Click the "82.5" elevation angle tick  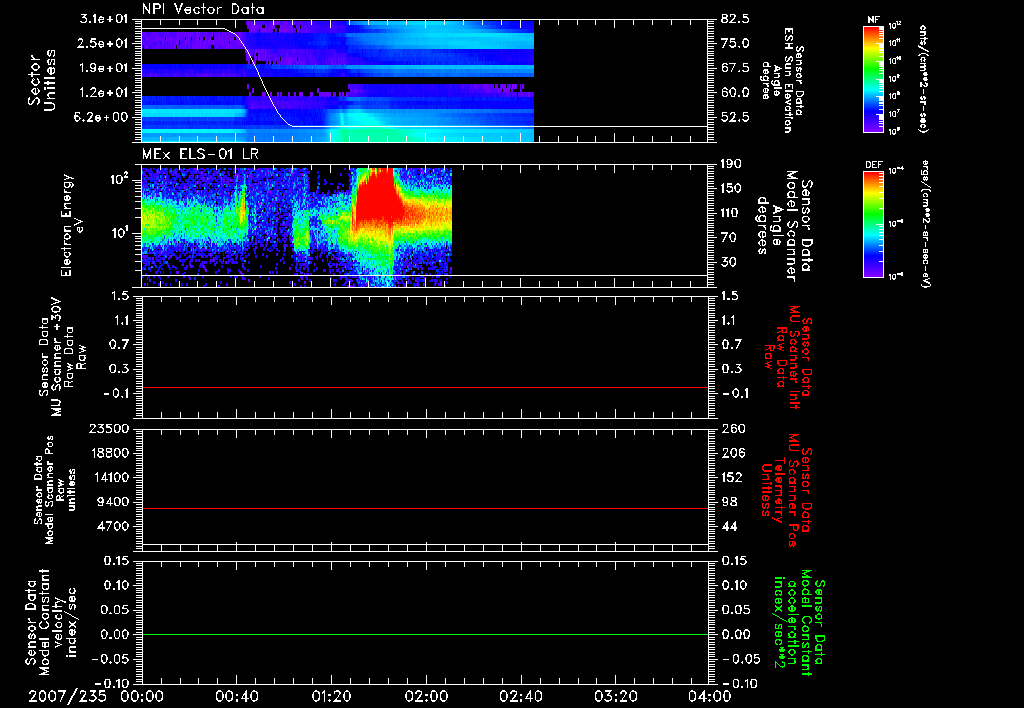(735, 19)
